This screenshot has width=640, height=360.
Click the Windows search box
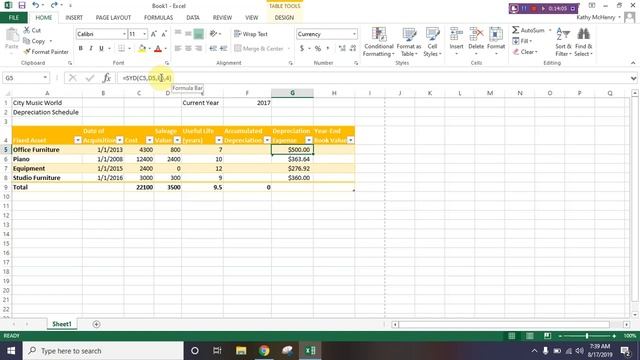coord(103,351)
